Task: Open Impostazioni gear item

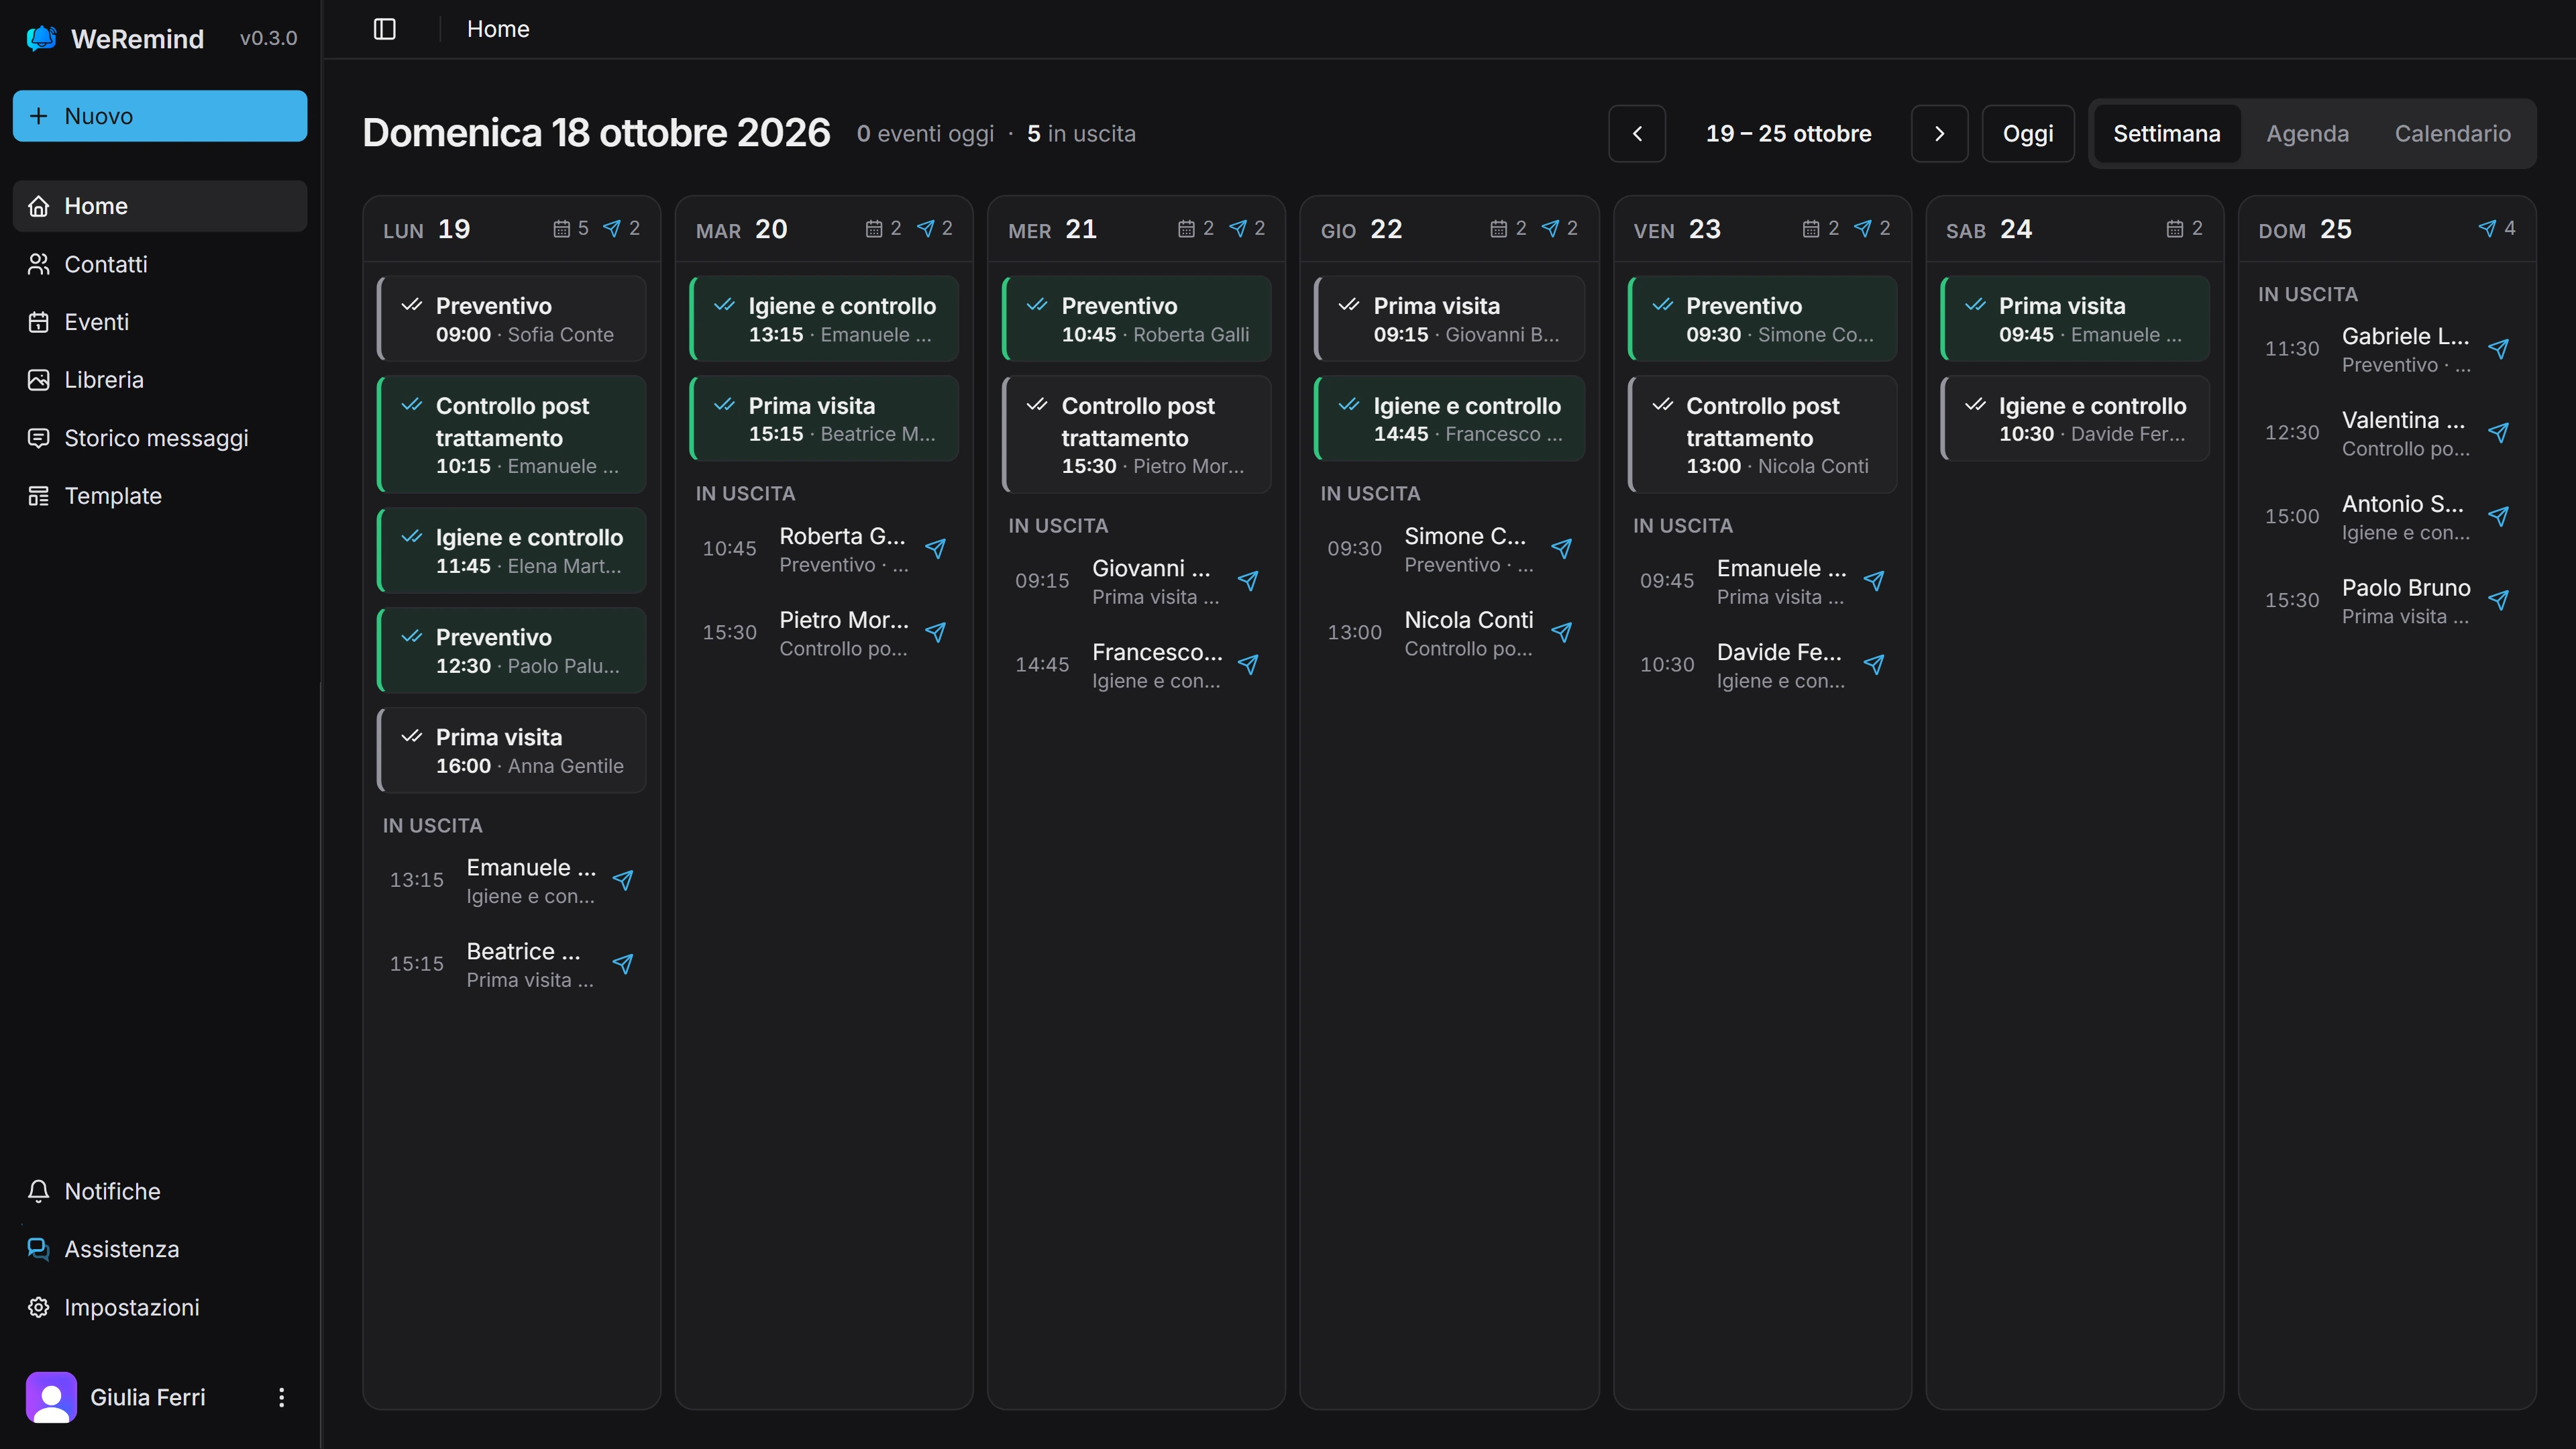Action: [x=160, y=1307]
